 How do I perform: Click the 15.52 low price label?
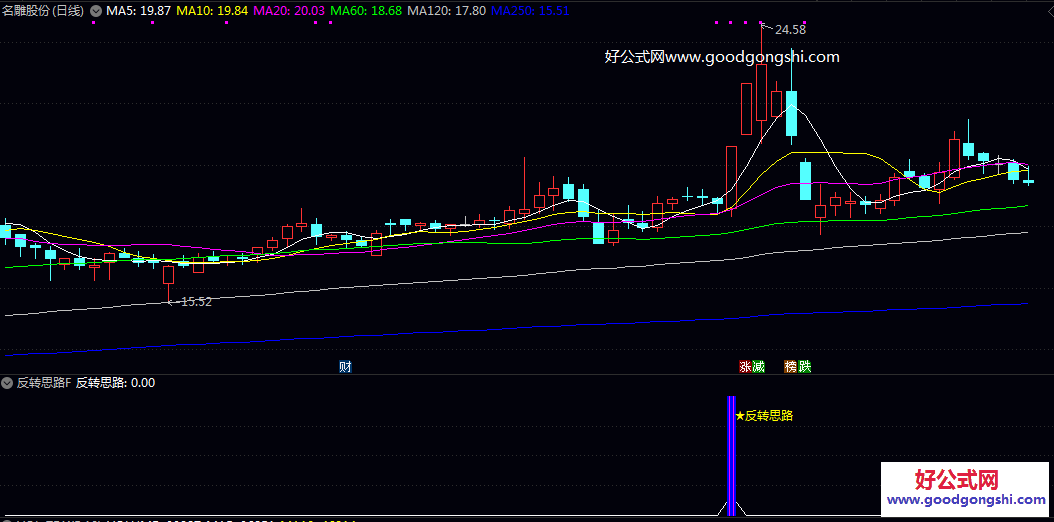(197, 302)
